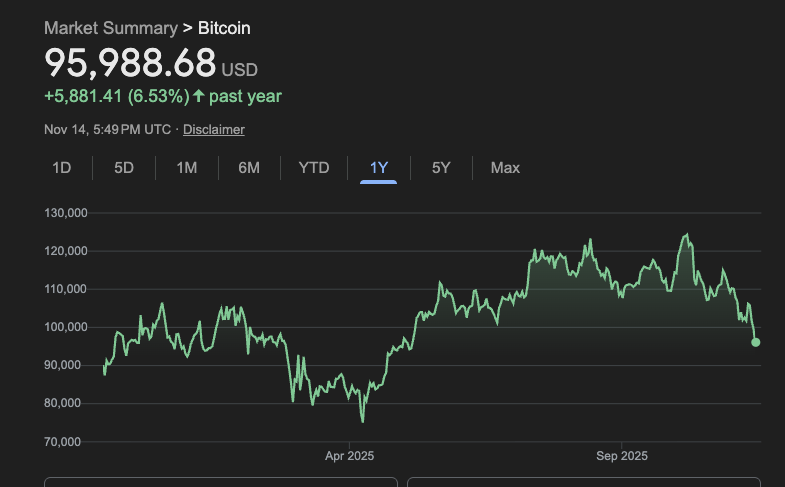Click the Nov 14, 5:49 PM UTC timestamp
The image size is (785, 487).
click(x=107, y=130)
